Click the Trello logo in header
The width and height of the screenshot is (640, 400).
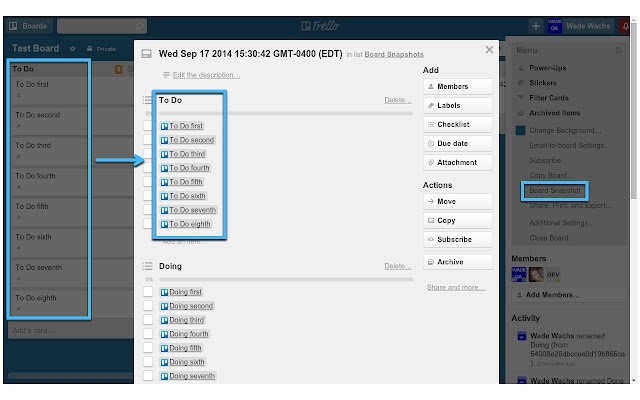(320, 26)
